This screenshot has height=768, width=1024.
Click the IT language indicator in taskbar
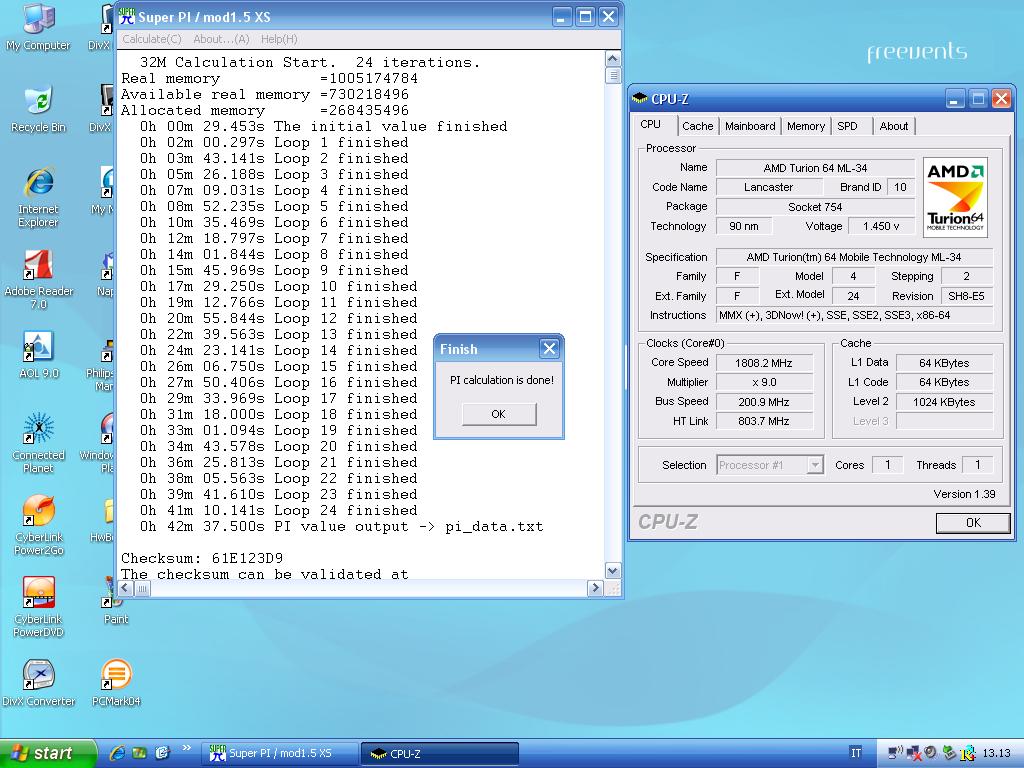coord(856,753)
